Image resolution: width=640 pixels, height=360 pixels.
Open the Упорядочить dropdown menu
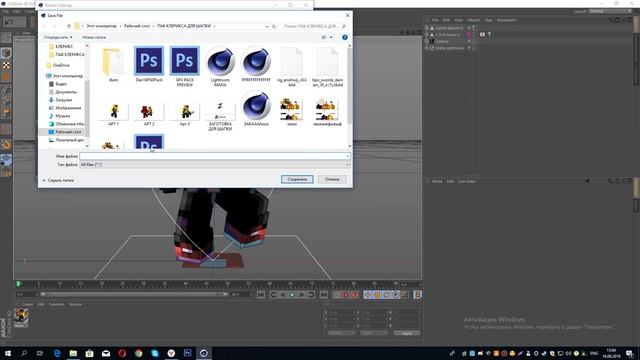pyautogui.click(x=58, y=37)
